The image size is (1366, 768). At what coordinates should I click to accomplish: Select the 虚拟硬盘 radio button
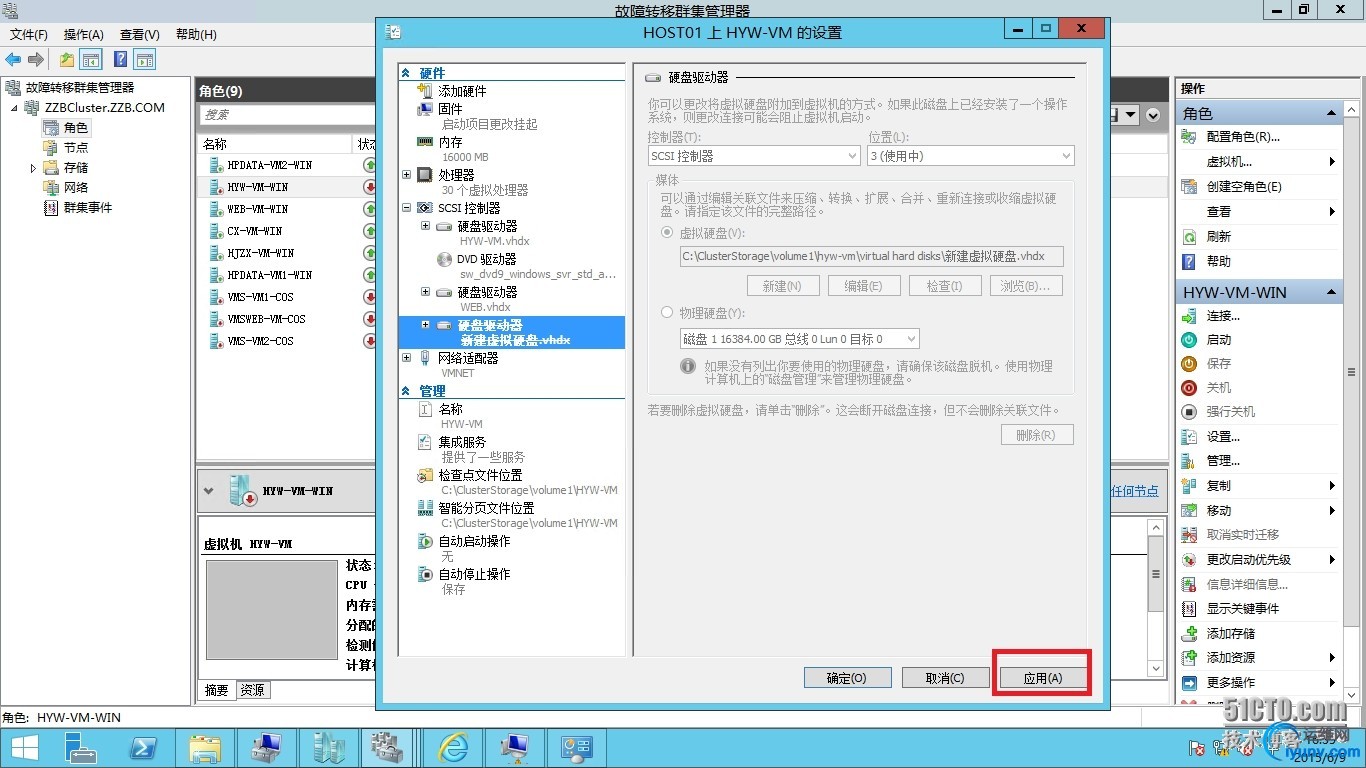point(667,232)
